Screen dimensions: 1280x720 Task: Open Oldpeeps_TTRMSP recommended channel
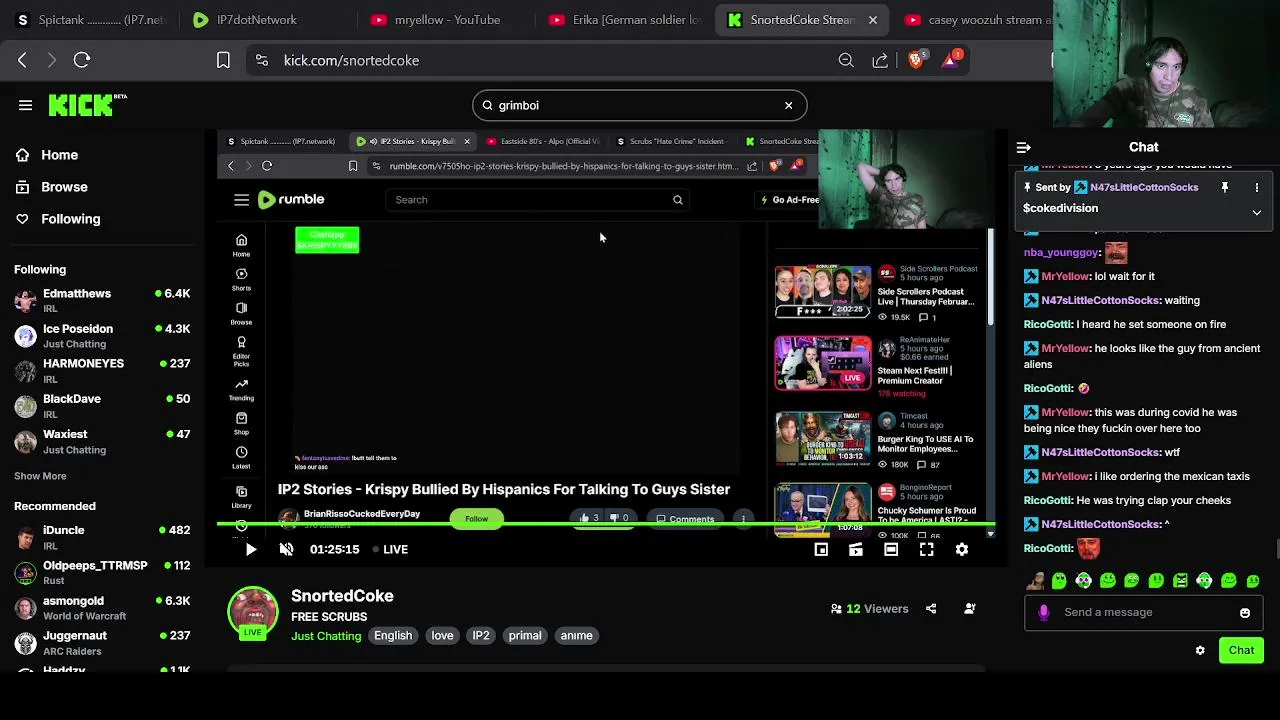click(x=102, y=572)
